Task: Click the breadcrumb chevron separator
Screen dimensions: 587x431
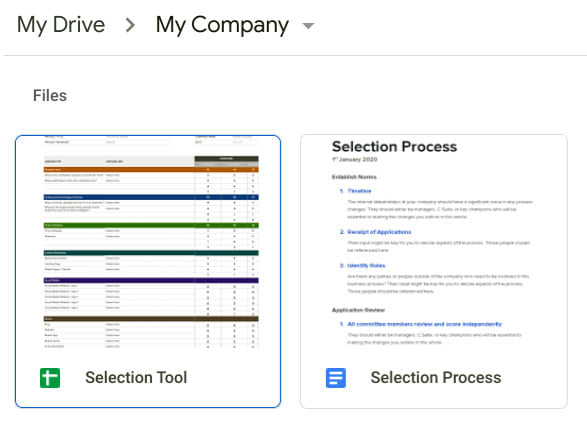Action: pos(130,25)
